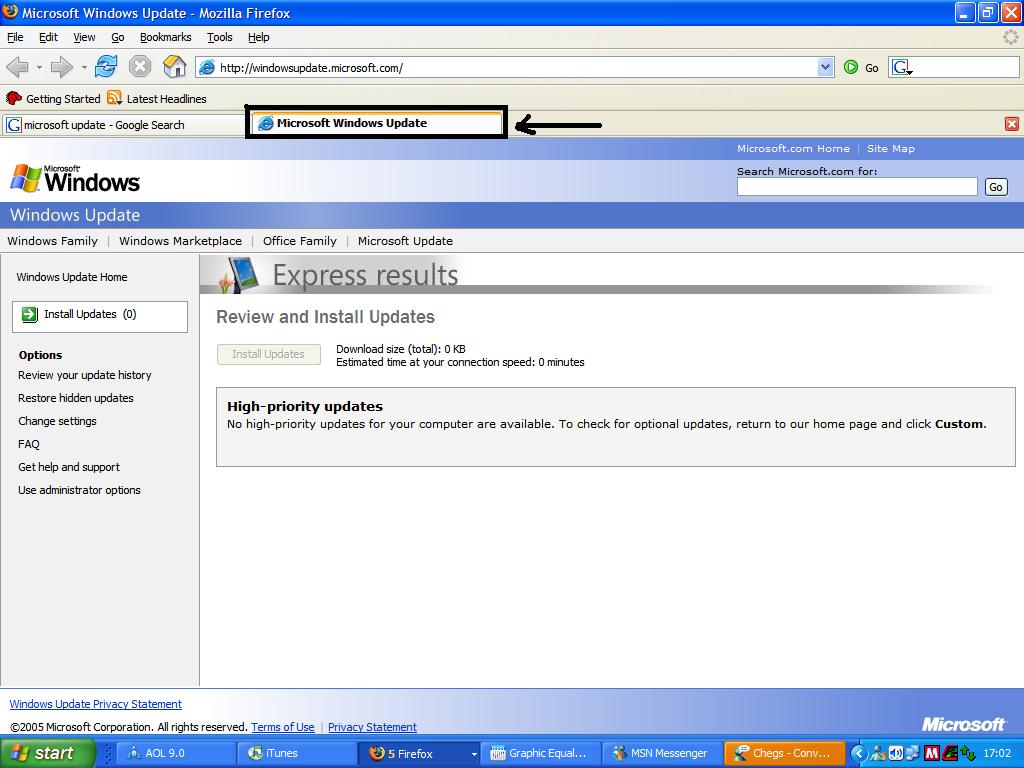Click the system clock showing 17:02
The height and width of the screenshot is (768, 1024).
click(x=997, y=753)
